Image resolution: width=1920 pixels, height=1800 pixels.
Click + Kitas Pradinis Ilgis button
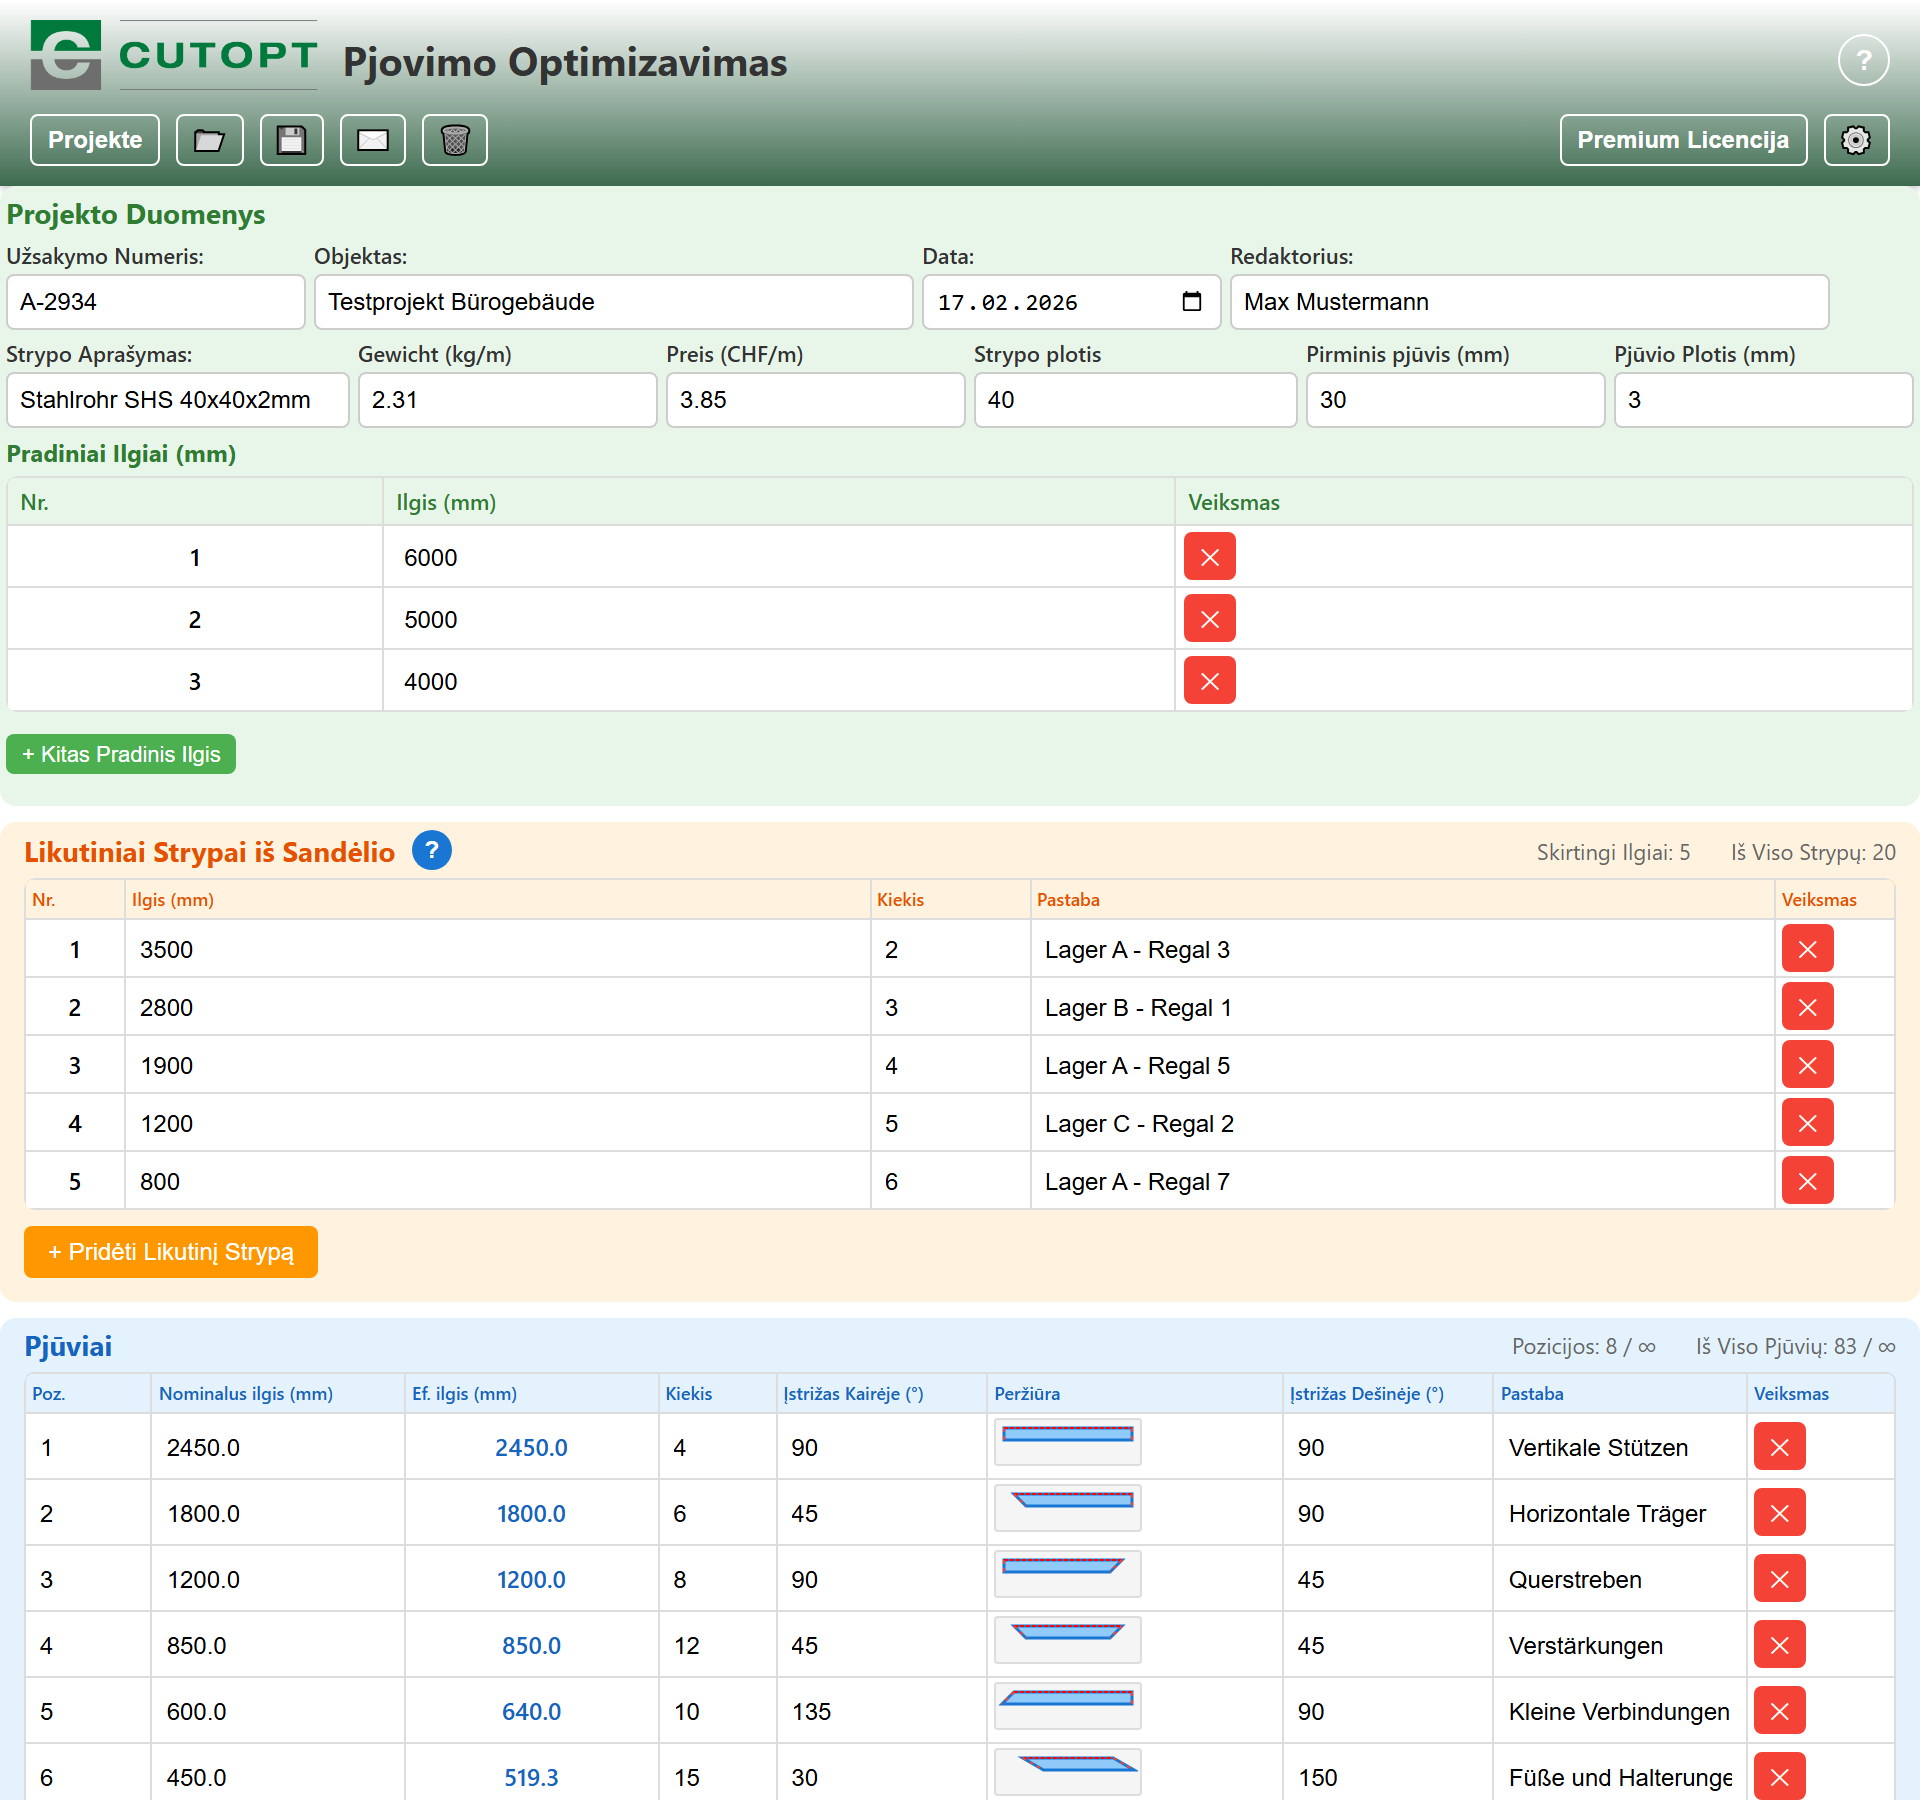(x=121, y=754)
